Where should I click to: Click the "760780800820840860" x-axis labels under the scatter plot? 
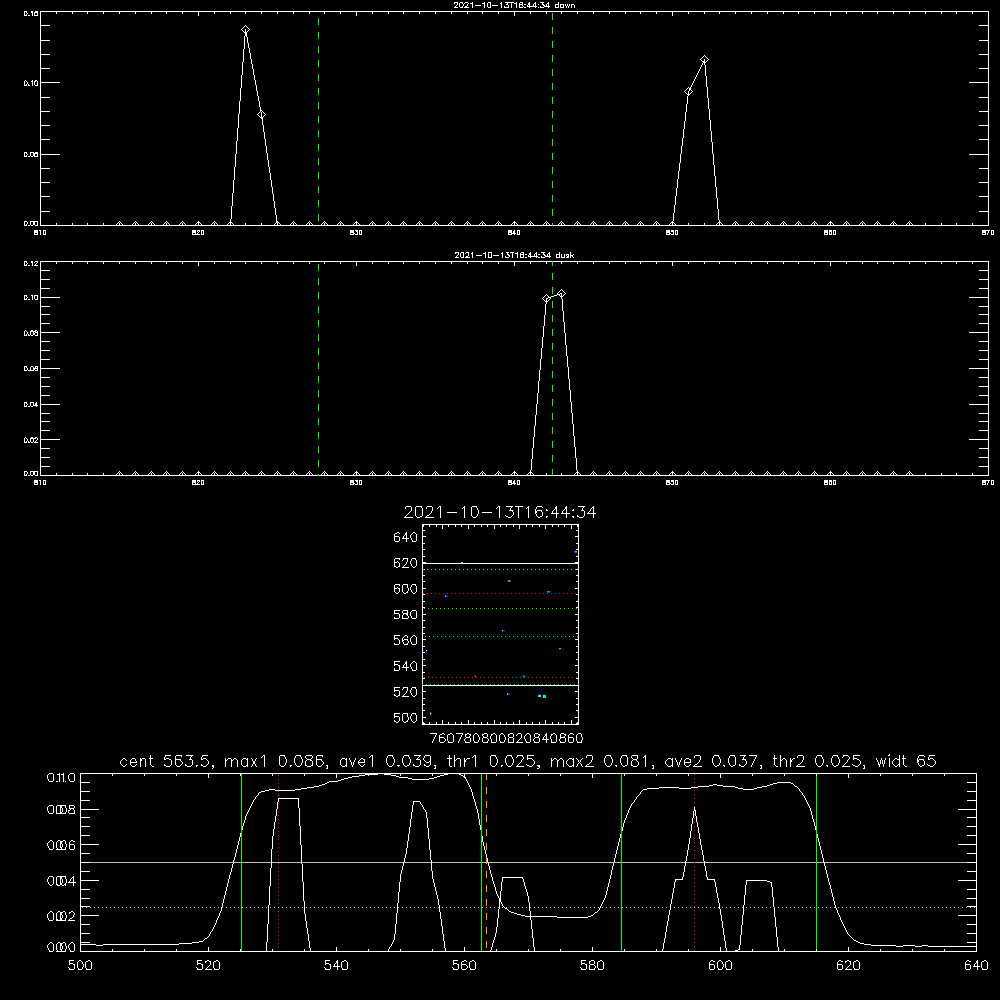[506, 739]
